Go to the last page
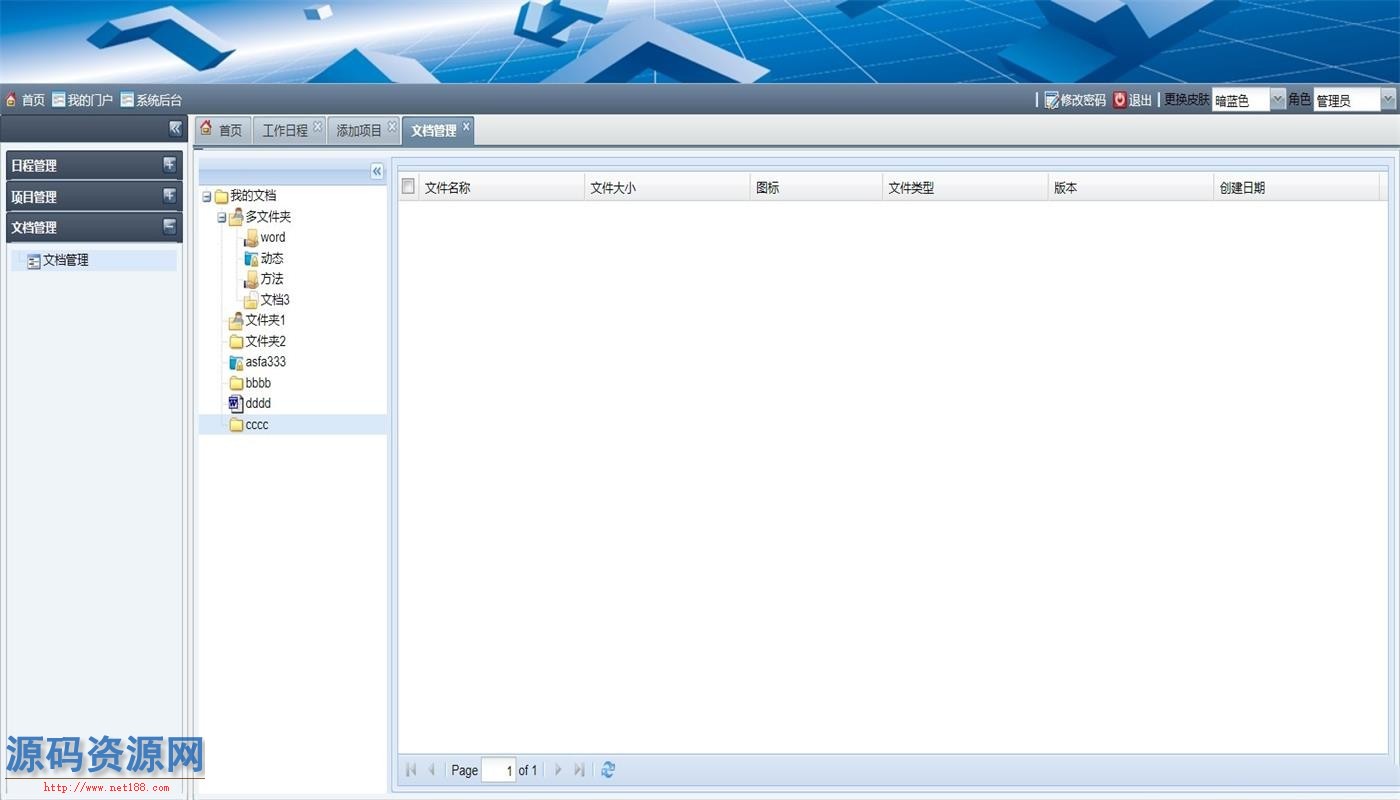The height and width of the screenshot is (800, 1400). [x=579, y=770]
